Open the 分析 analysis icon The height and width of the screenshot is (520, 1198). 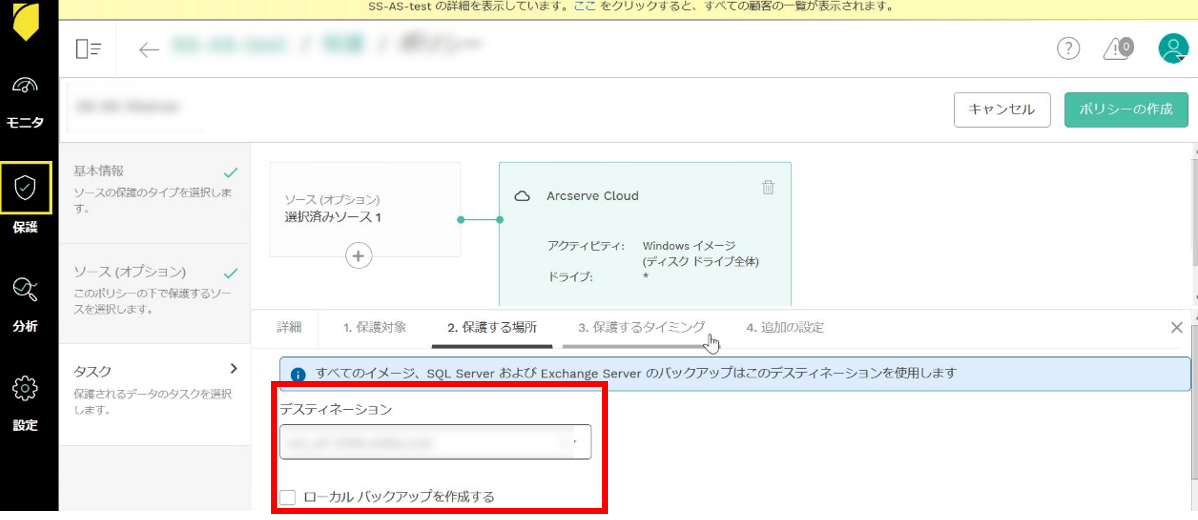[x=26, y=290]
